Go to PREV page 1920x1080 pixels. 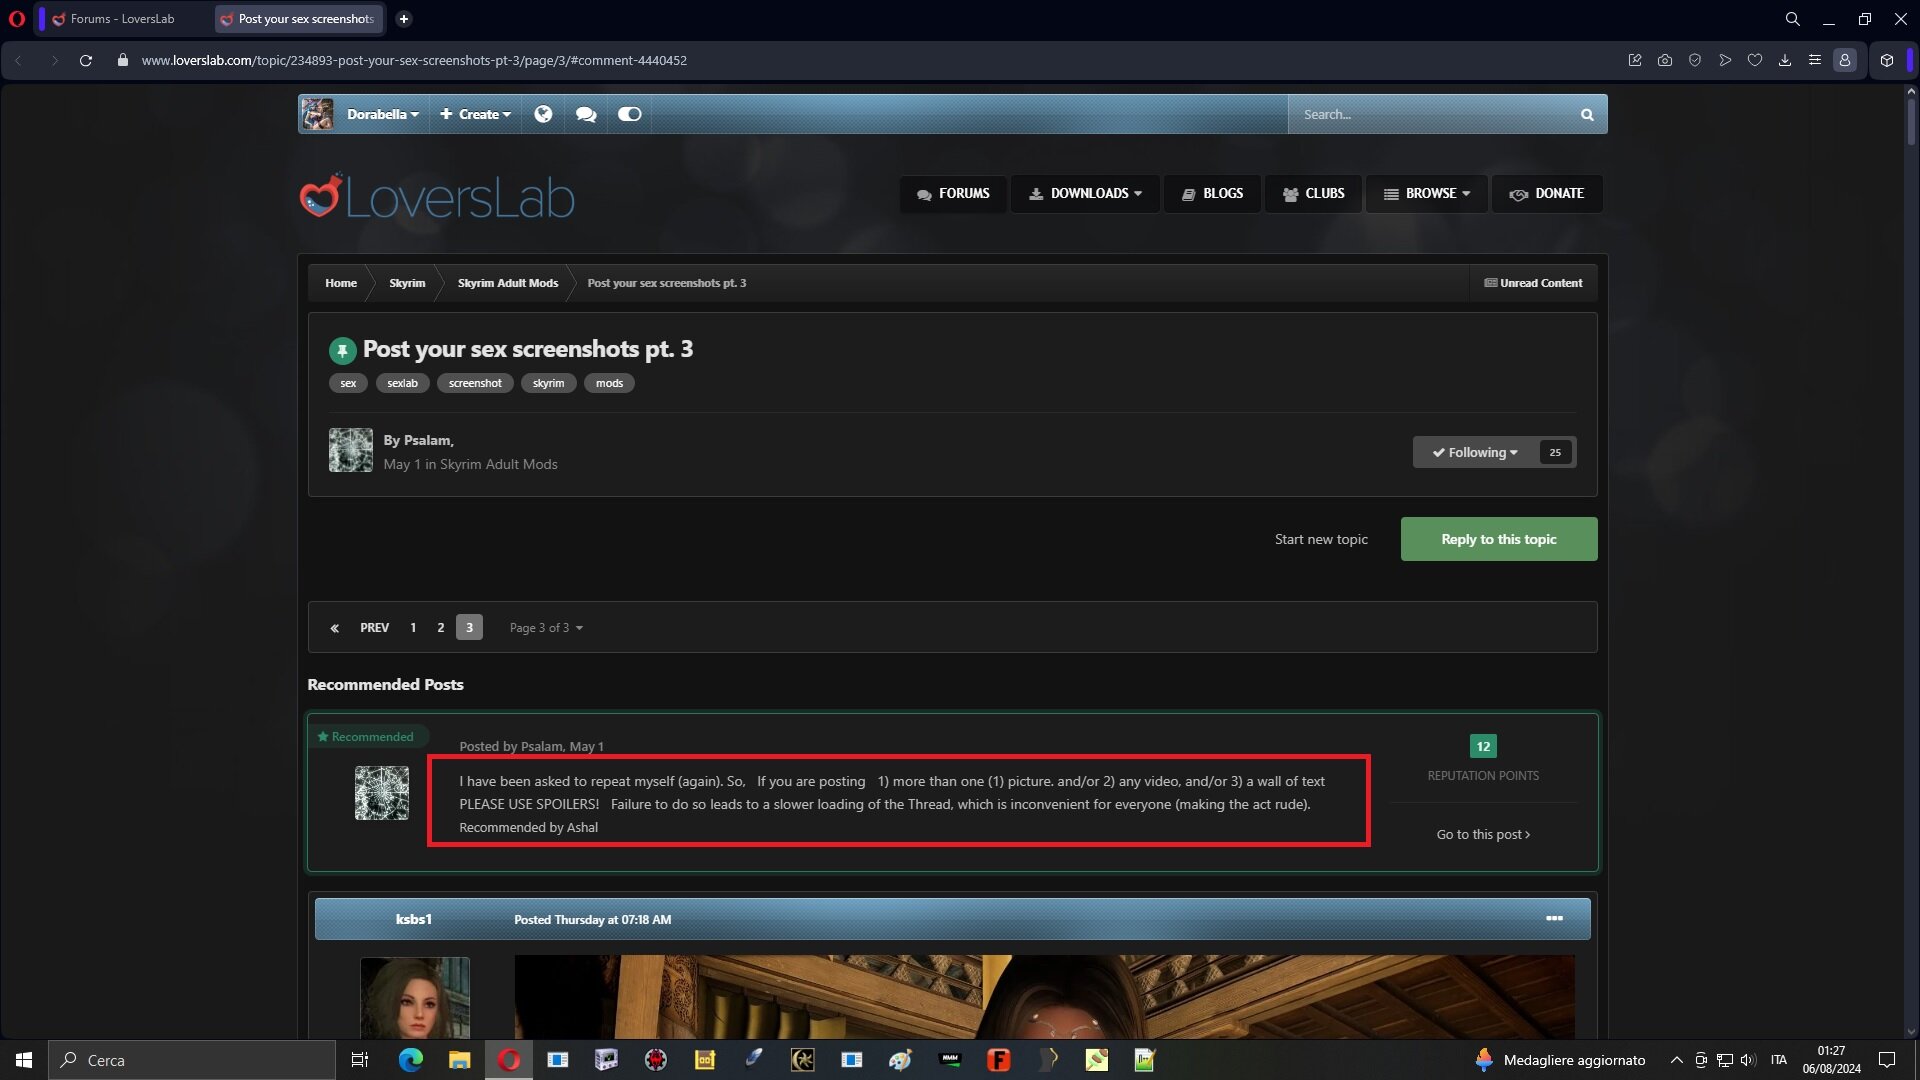tap(375, 628)
